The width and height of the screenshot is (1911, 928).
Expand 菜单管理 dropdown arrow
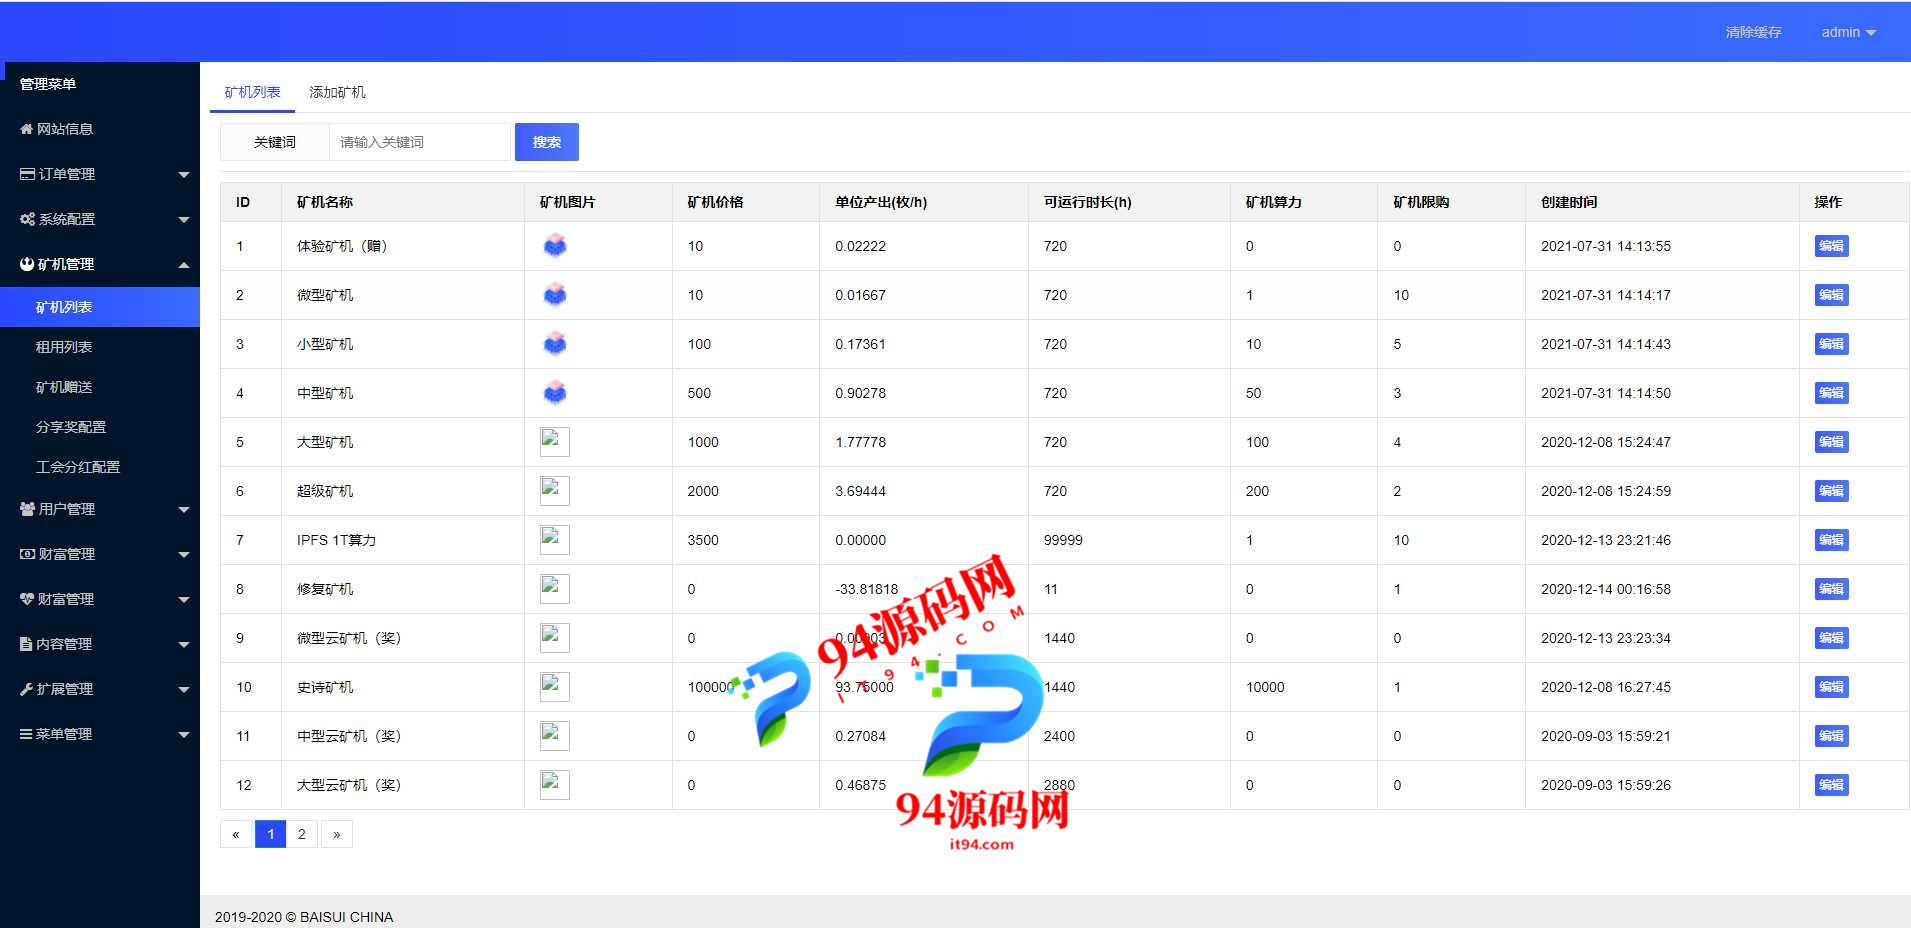184,735
